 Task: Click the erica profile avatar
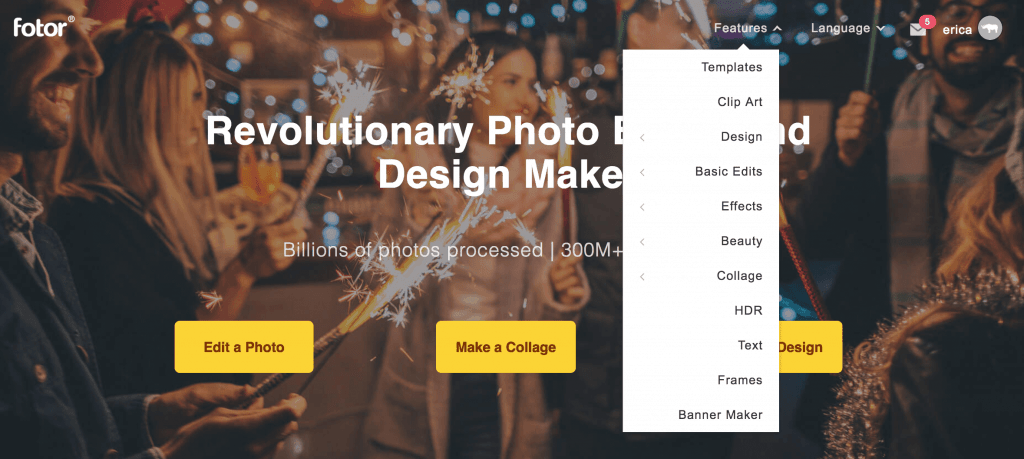click(x=990, y=28)
